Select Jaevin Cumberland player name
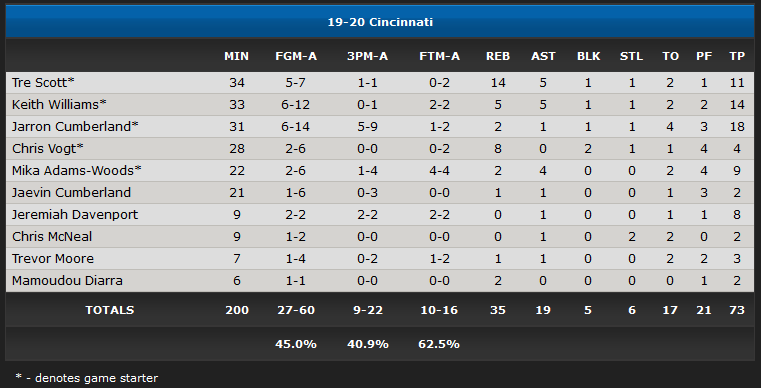The image size is (761, 388). 71,192
